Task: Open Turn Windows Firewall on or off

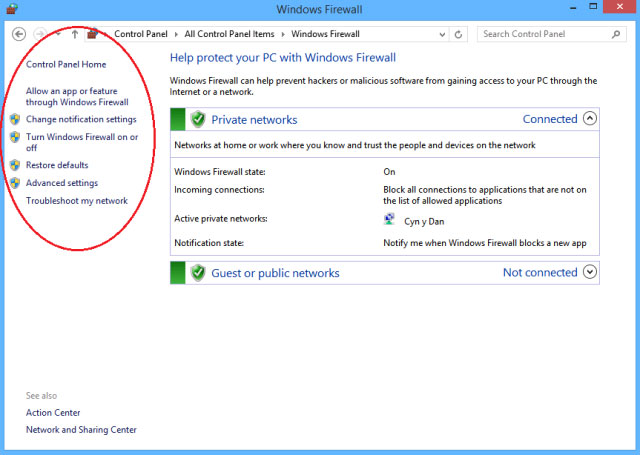Action: point(82,142)
